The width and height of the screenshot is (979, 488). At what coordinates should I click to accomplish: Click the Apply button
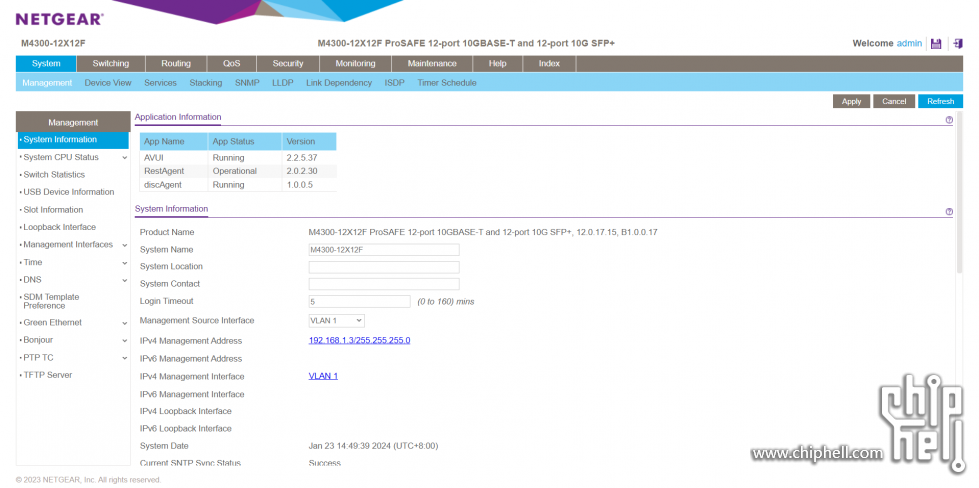coord(852,101)
